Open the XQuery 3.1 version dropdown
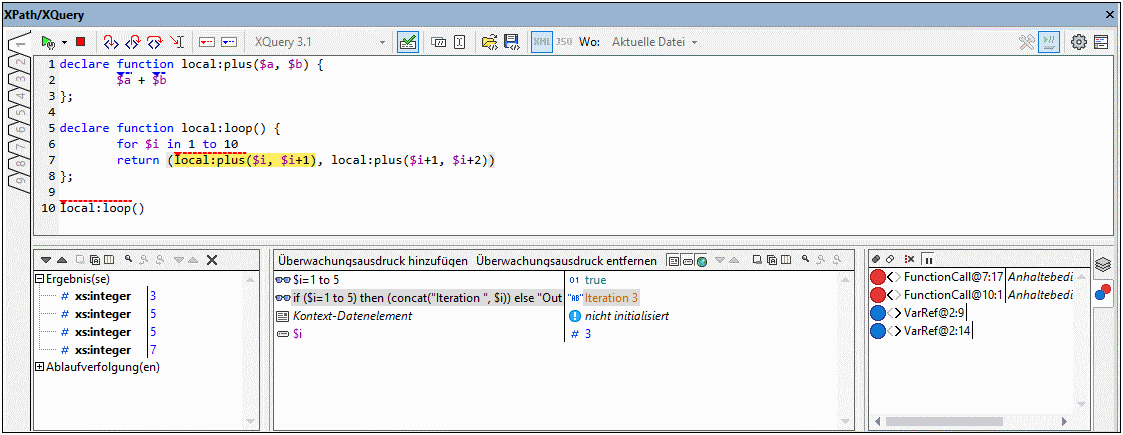 click(x=319, y=42)
